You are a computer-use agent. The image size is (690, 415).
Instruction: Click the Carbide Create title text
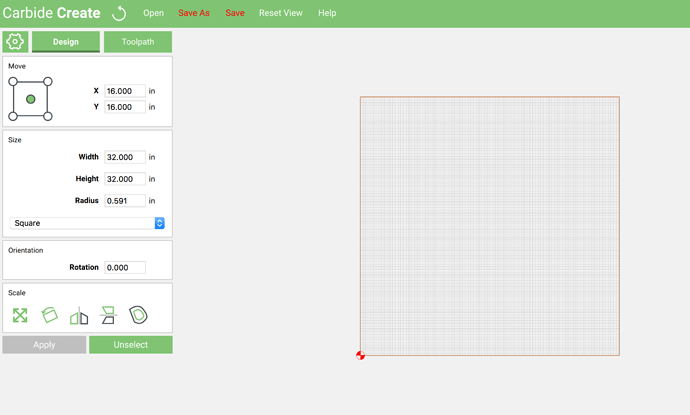tap(51, 13)
